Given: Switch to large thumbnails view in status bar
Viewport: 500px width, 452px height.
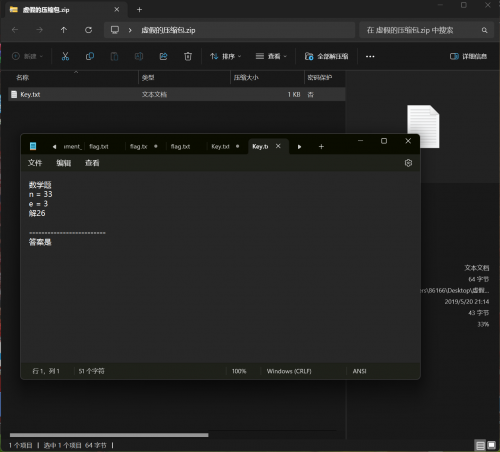Looking at the screenshot, I should coord(491,445).
